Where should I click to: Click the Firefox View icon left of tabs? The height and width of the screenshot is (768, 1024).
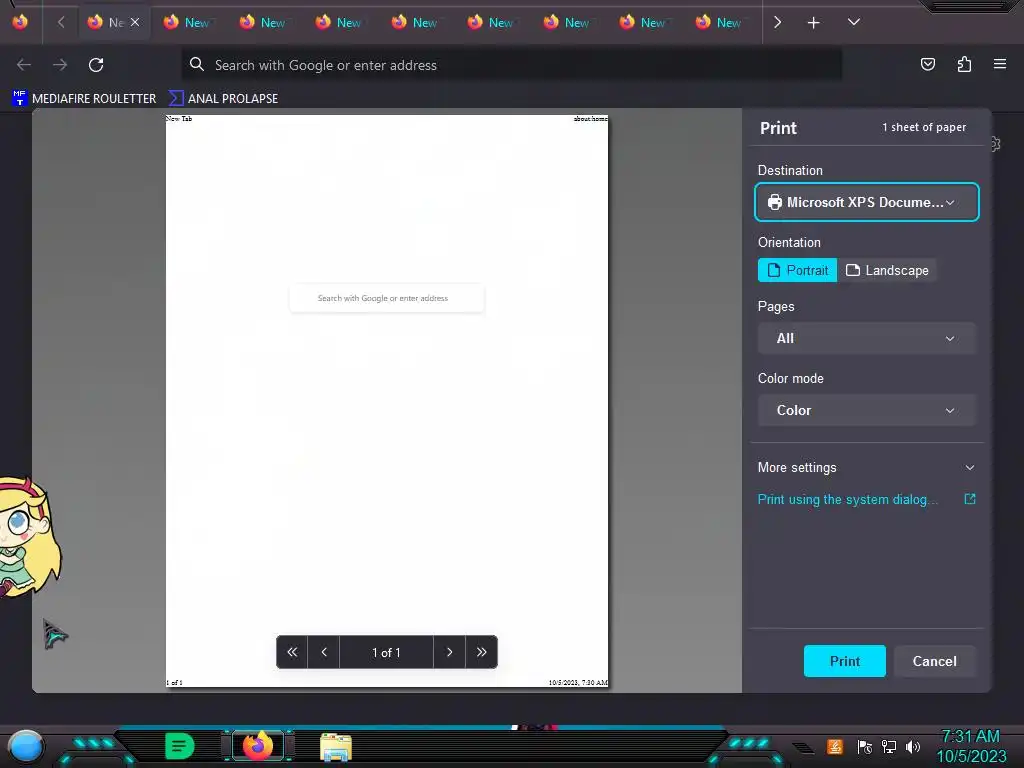tap(20, 22)
